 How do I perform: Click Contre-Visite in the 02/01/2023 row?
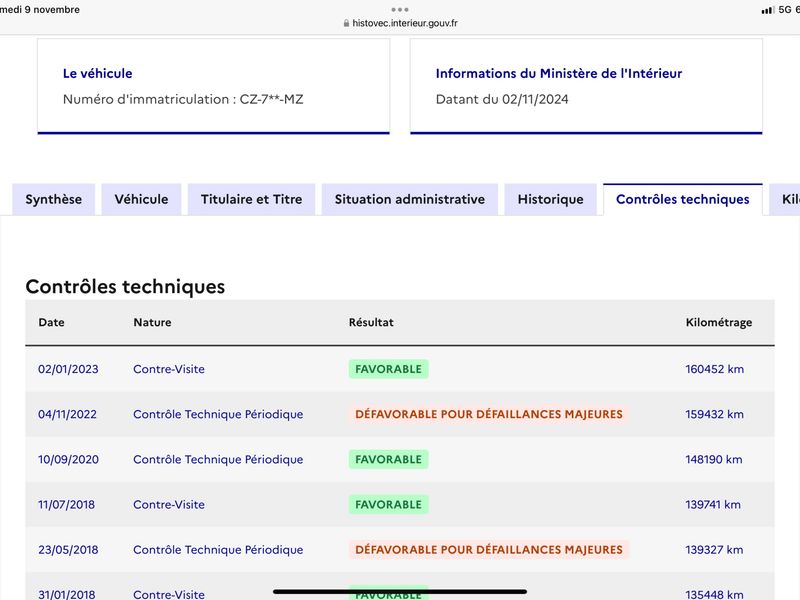169,369
